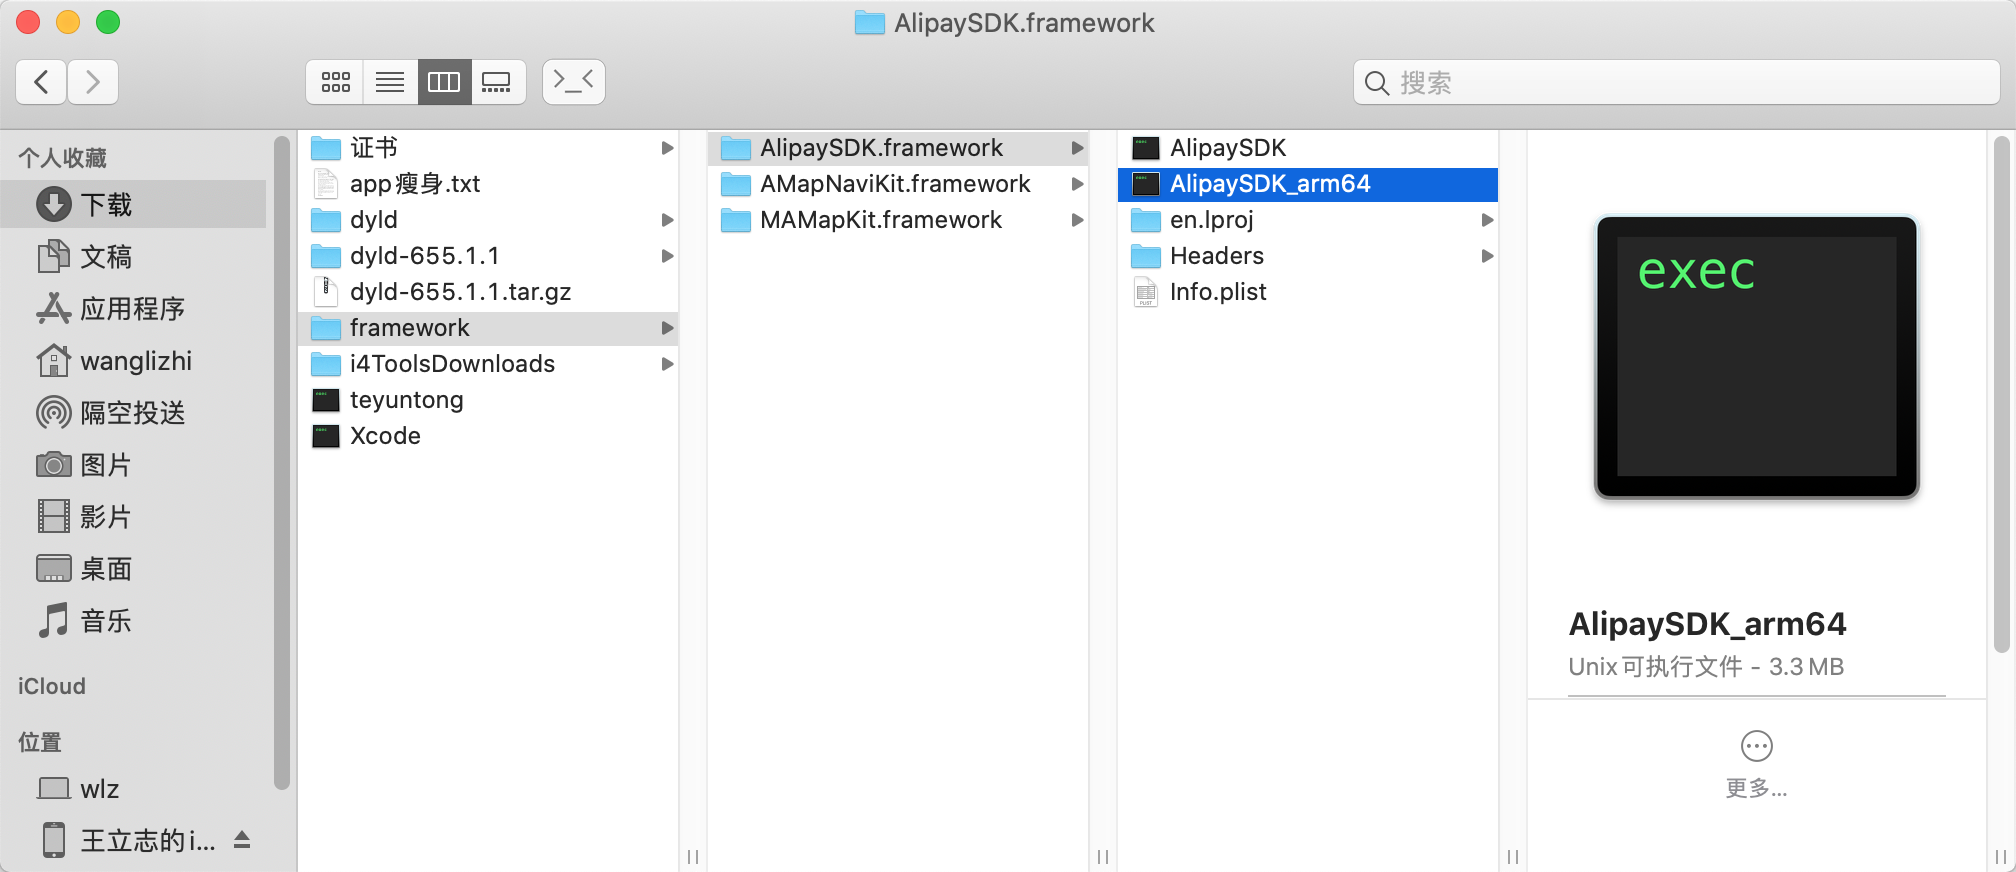This screenshot has width=2016, height=872.
Task: Select the dyld-655.1.1.tar.gz archive
Action: coord(460,292)
